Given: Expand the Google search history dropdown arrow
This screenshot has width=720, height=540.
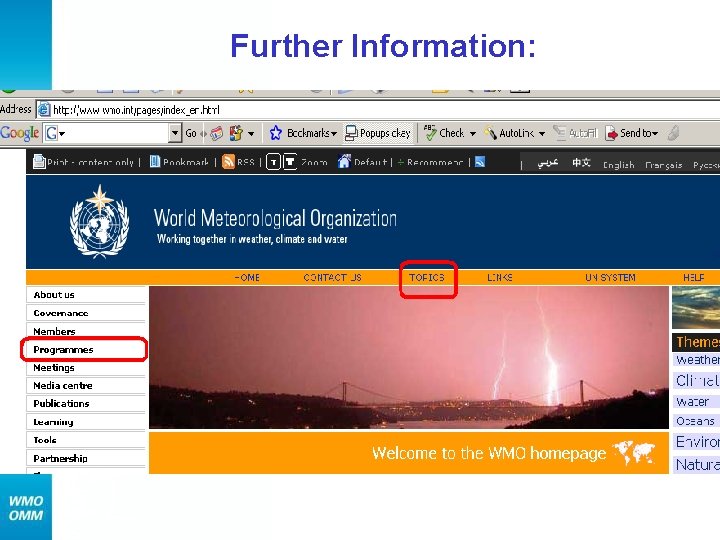Looking at the screenshot, I should click(175, 134).
